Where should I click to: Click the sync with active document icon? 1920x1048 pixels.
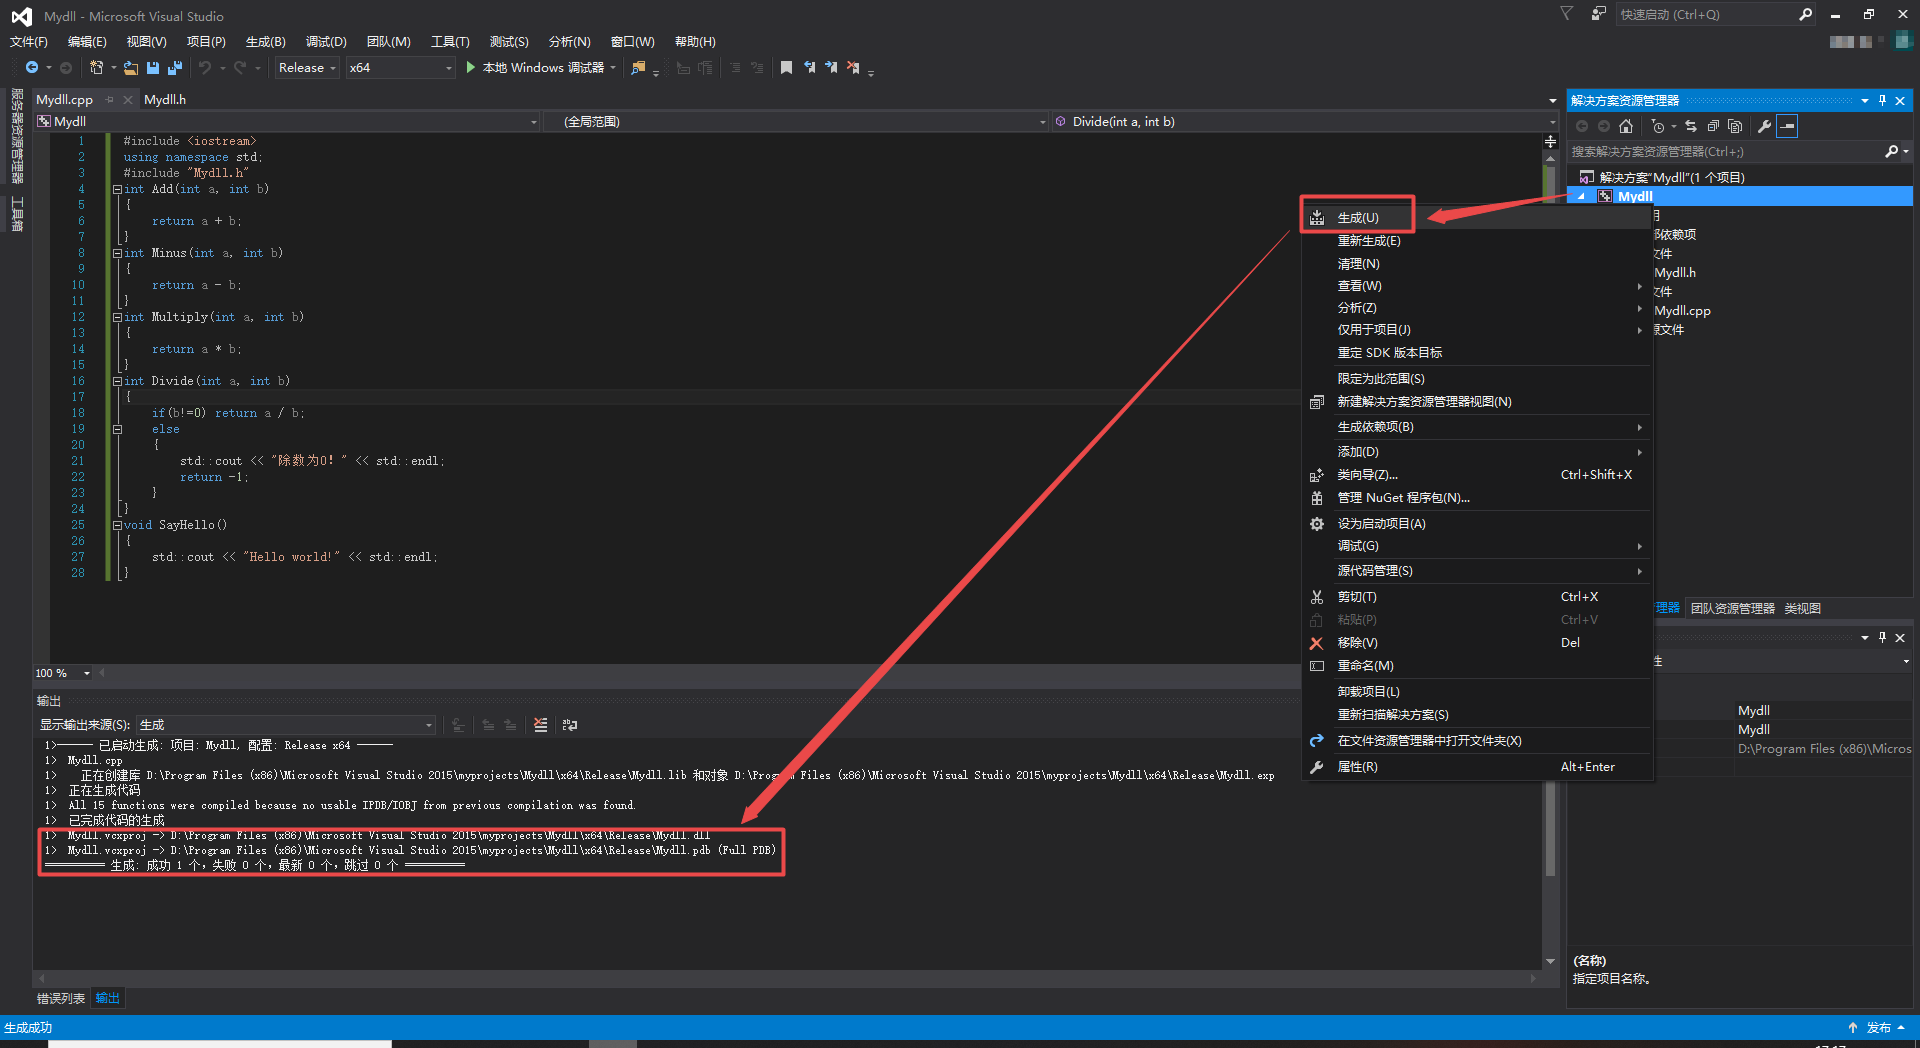click(x=1690, y=126)
